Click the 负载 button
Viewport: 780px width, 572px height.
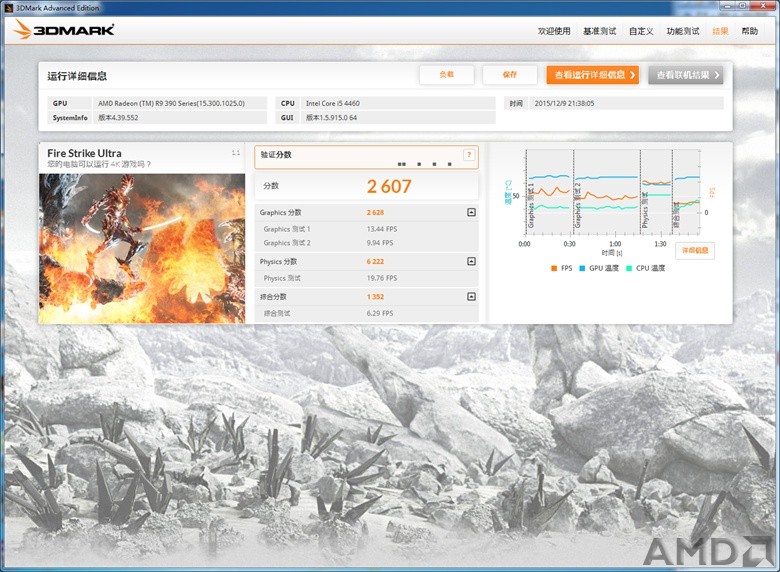click(446, 75)
